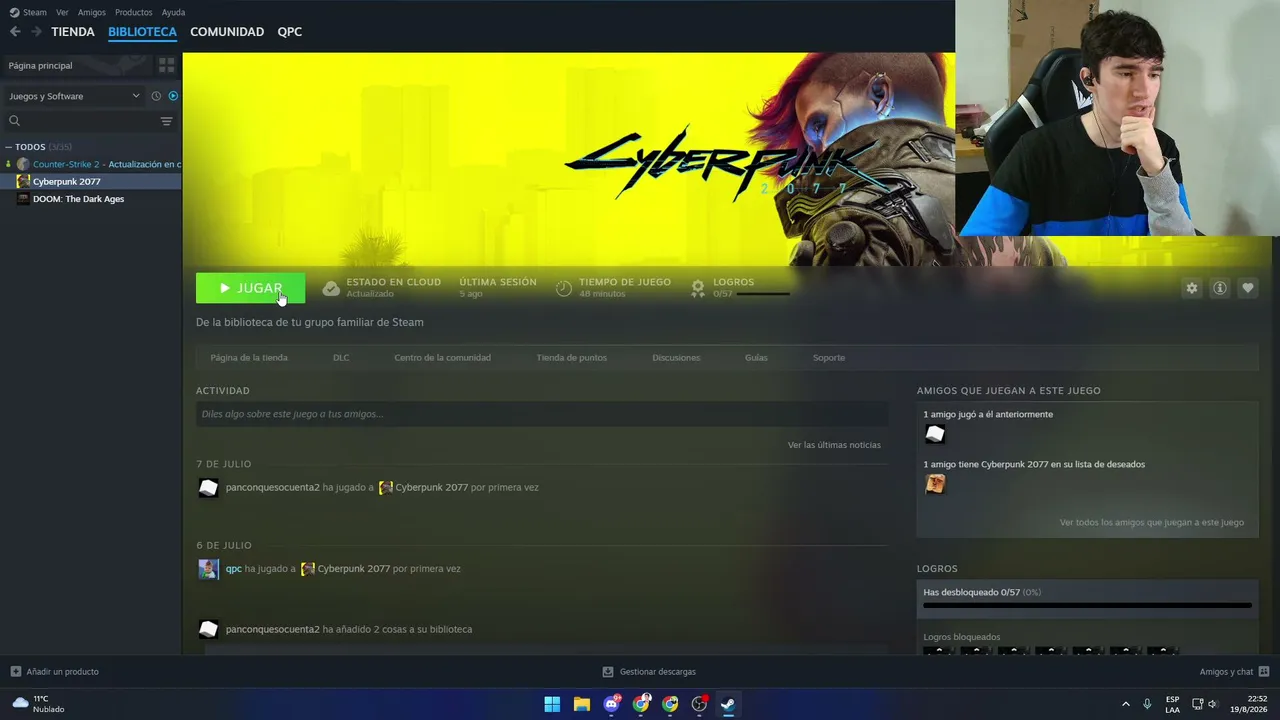Open OBS Studio from taskbar
Viewport: 1280px width, 720px height.
click(699, 704)
